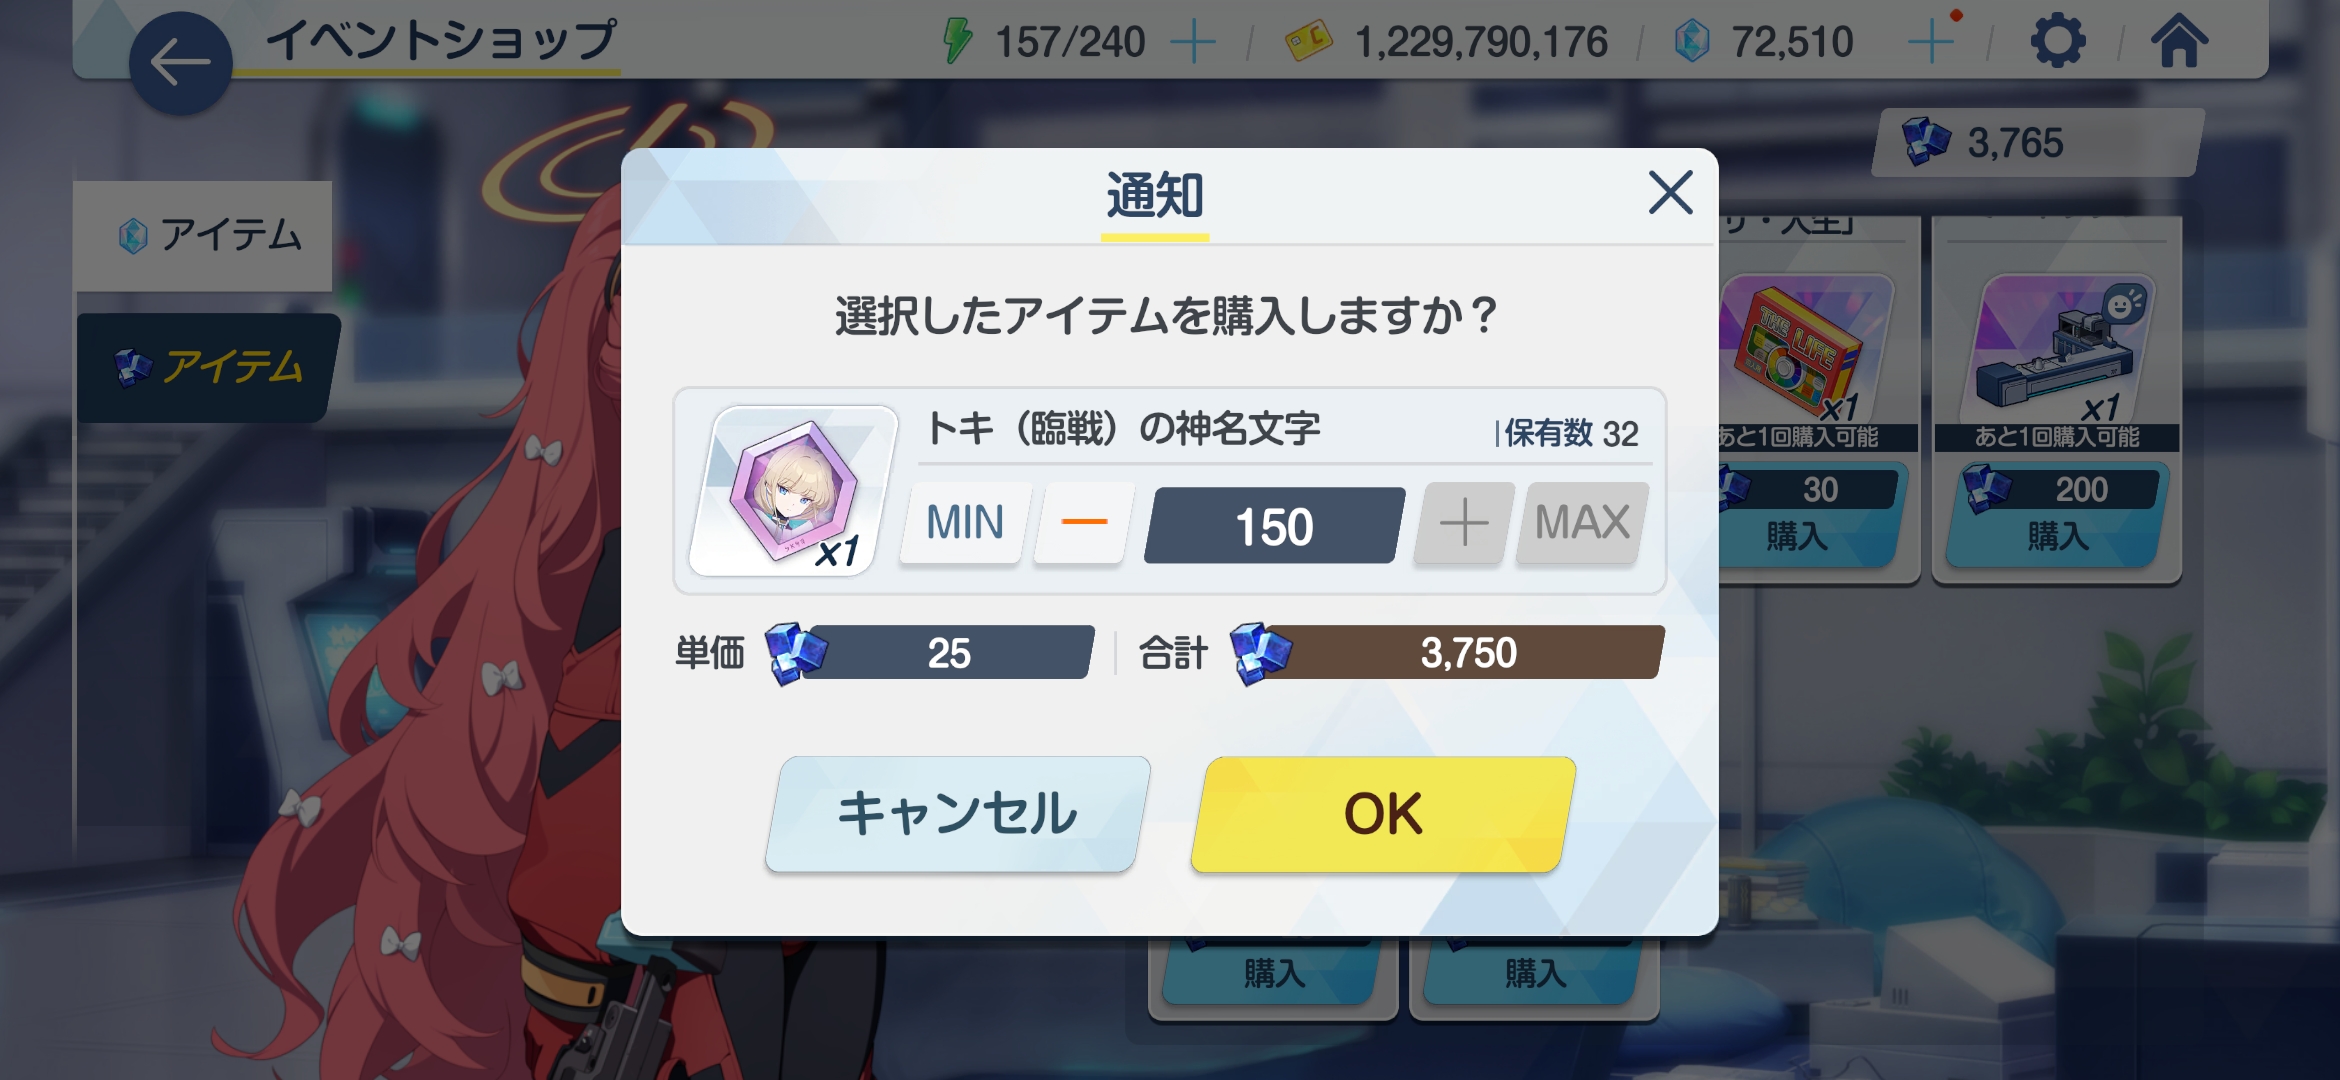
Task: Click the green energy bolt icon
Action: [x=957, y=42]
